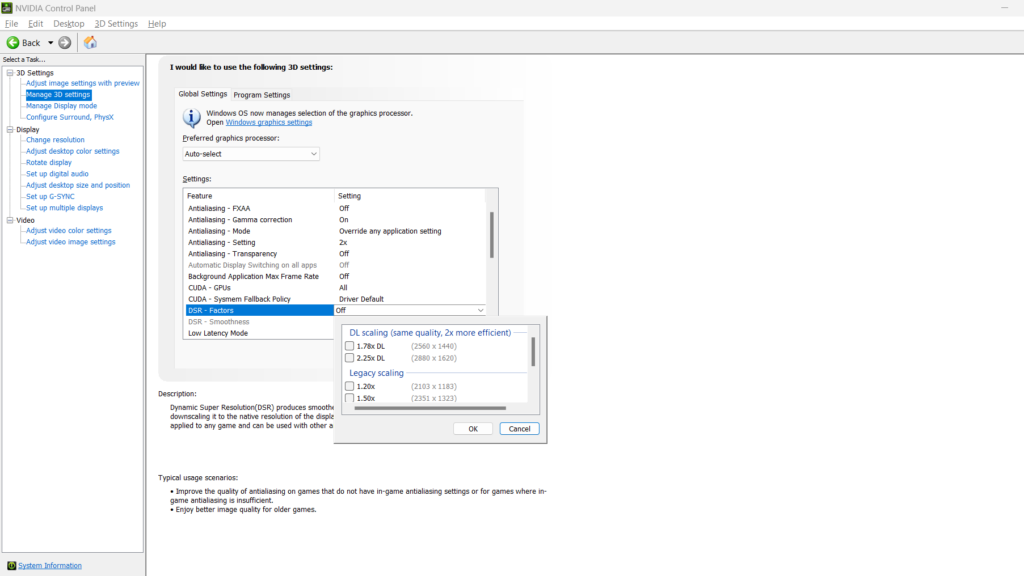Click the house icon in the toolbar
Image resolution: width=1024 pixels, height=576 pixels.
click(89, 42)
